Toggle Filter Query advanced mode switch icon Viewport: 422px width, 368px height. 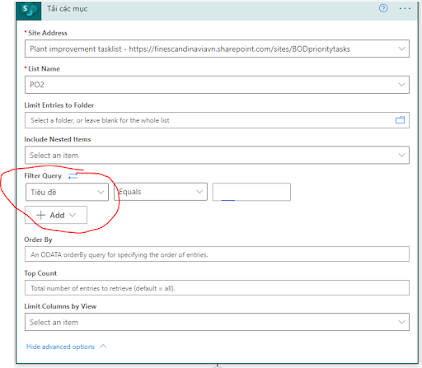pos(73,176)
